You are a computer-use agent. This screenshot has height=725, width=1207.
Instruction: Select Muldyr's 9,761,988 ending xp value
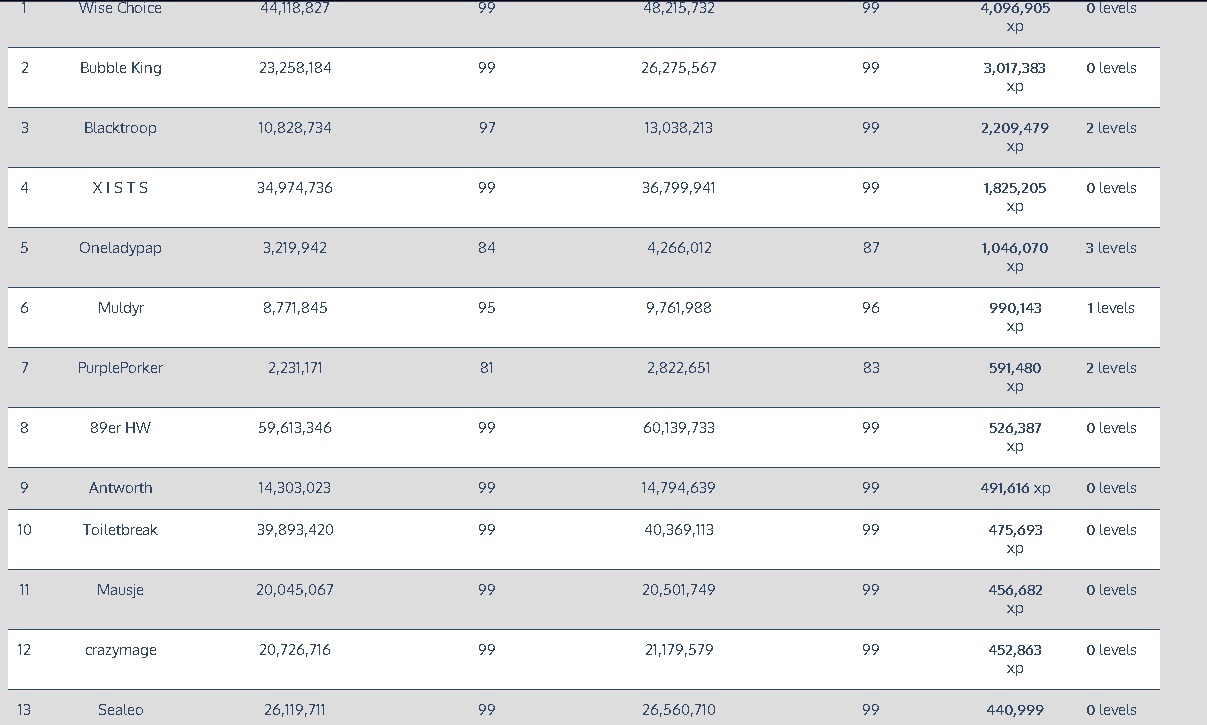click(x=679, y=308)
